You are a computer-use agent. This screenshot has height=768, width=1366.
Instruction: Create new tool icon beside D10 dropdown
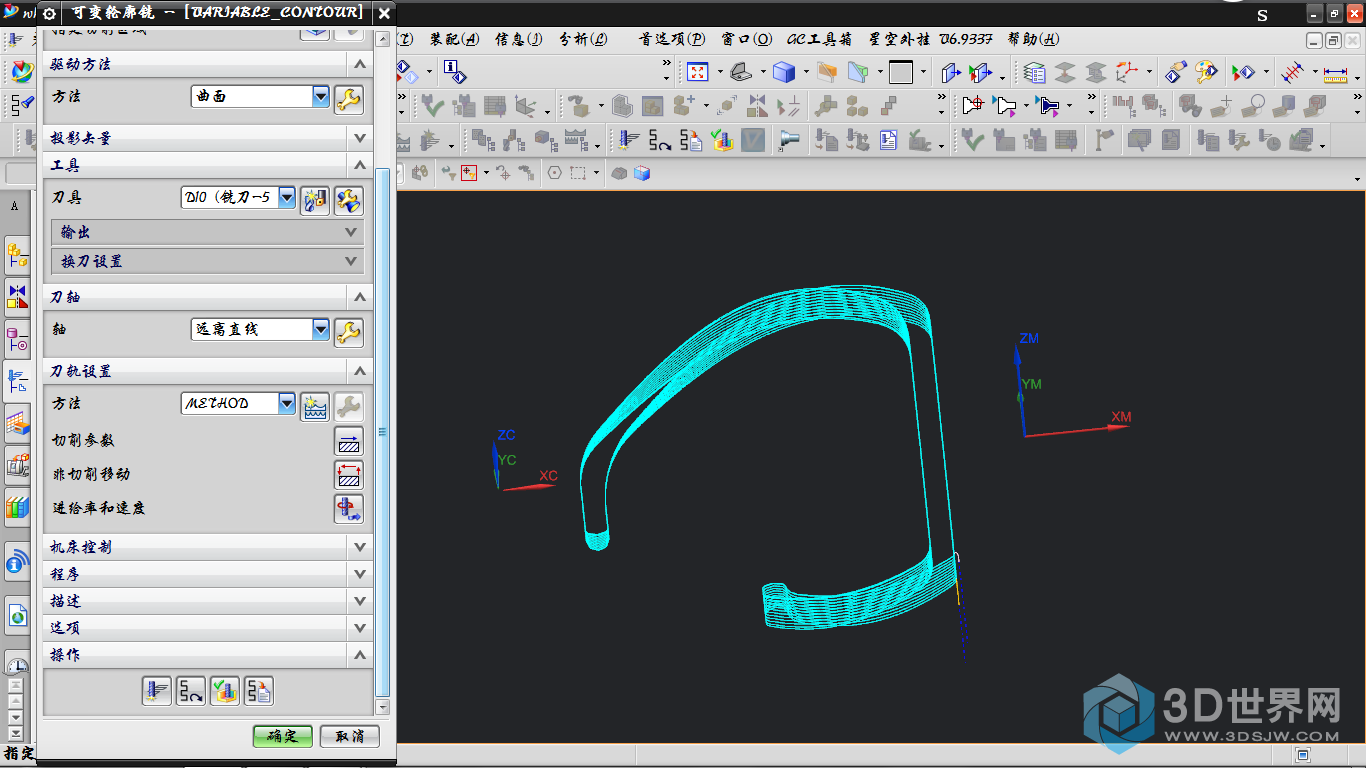tap(315, 200)
